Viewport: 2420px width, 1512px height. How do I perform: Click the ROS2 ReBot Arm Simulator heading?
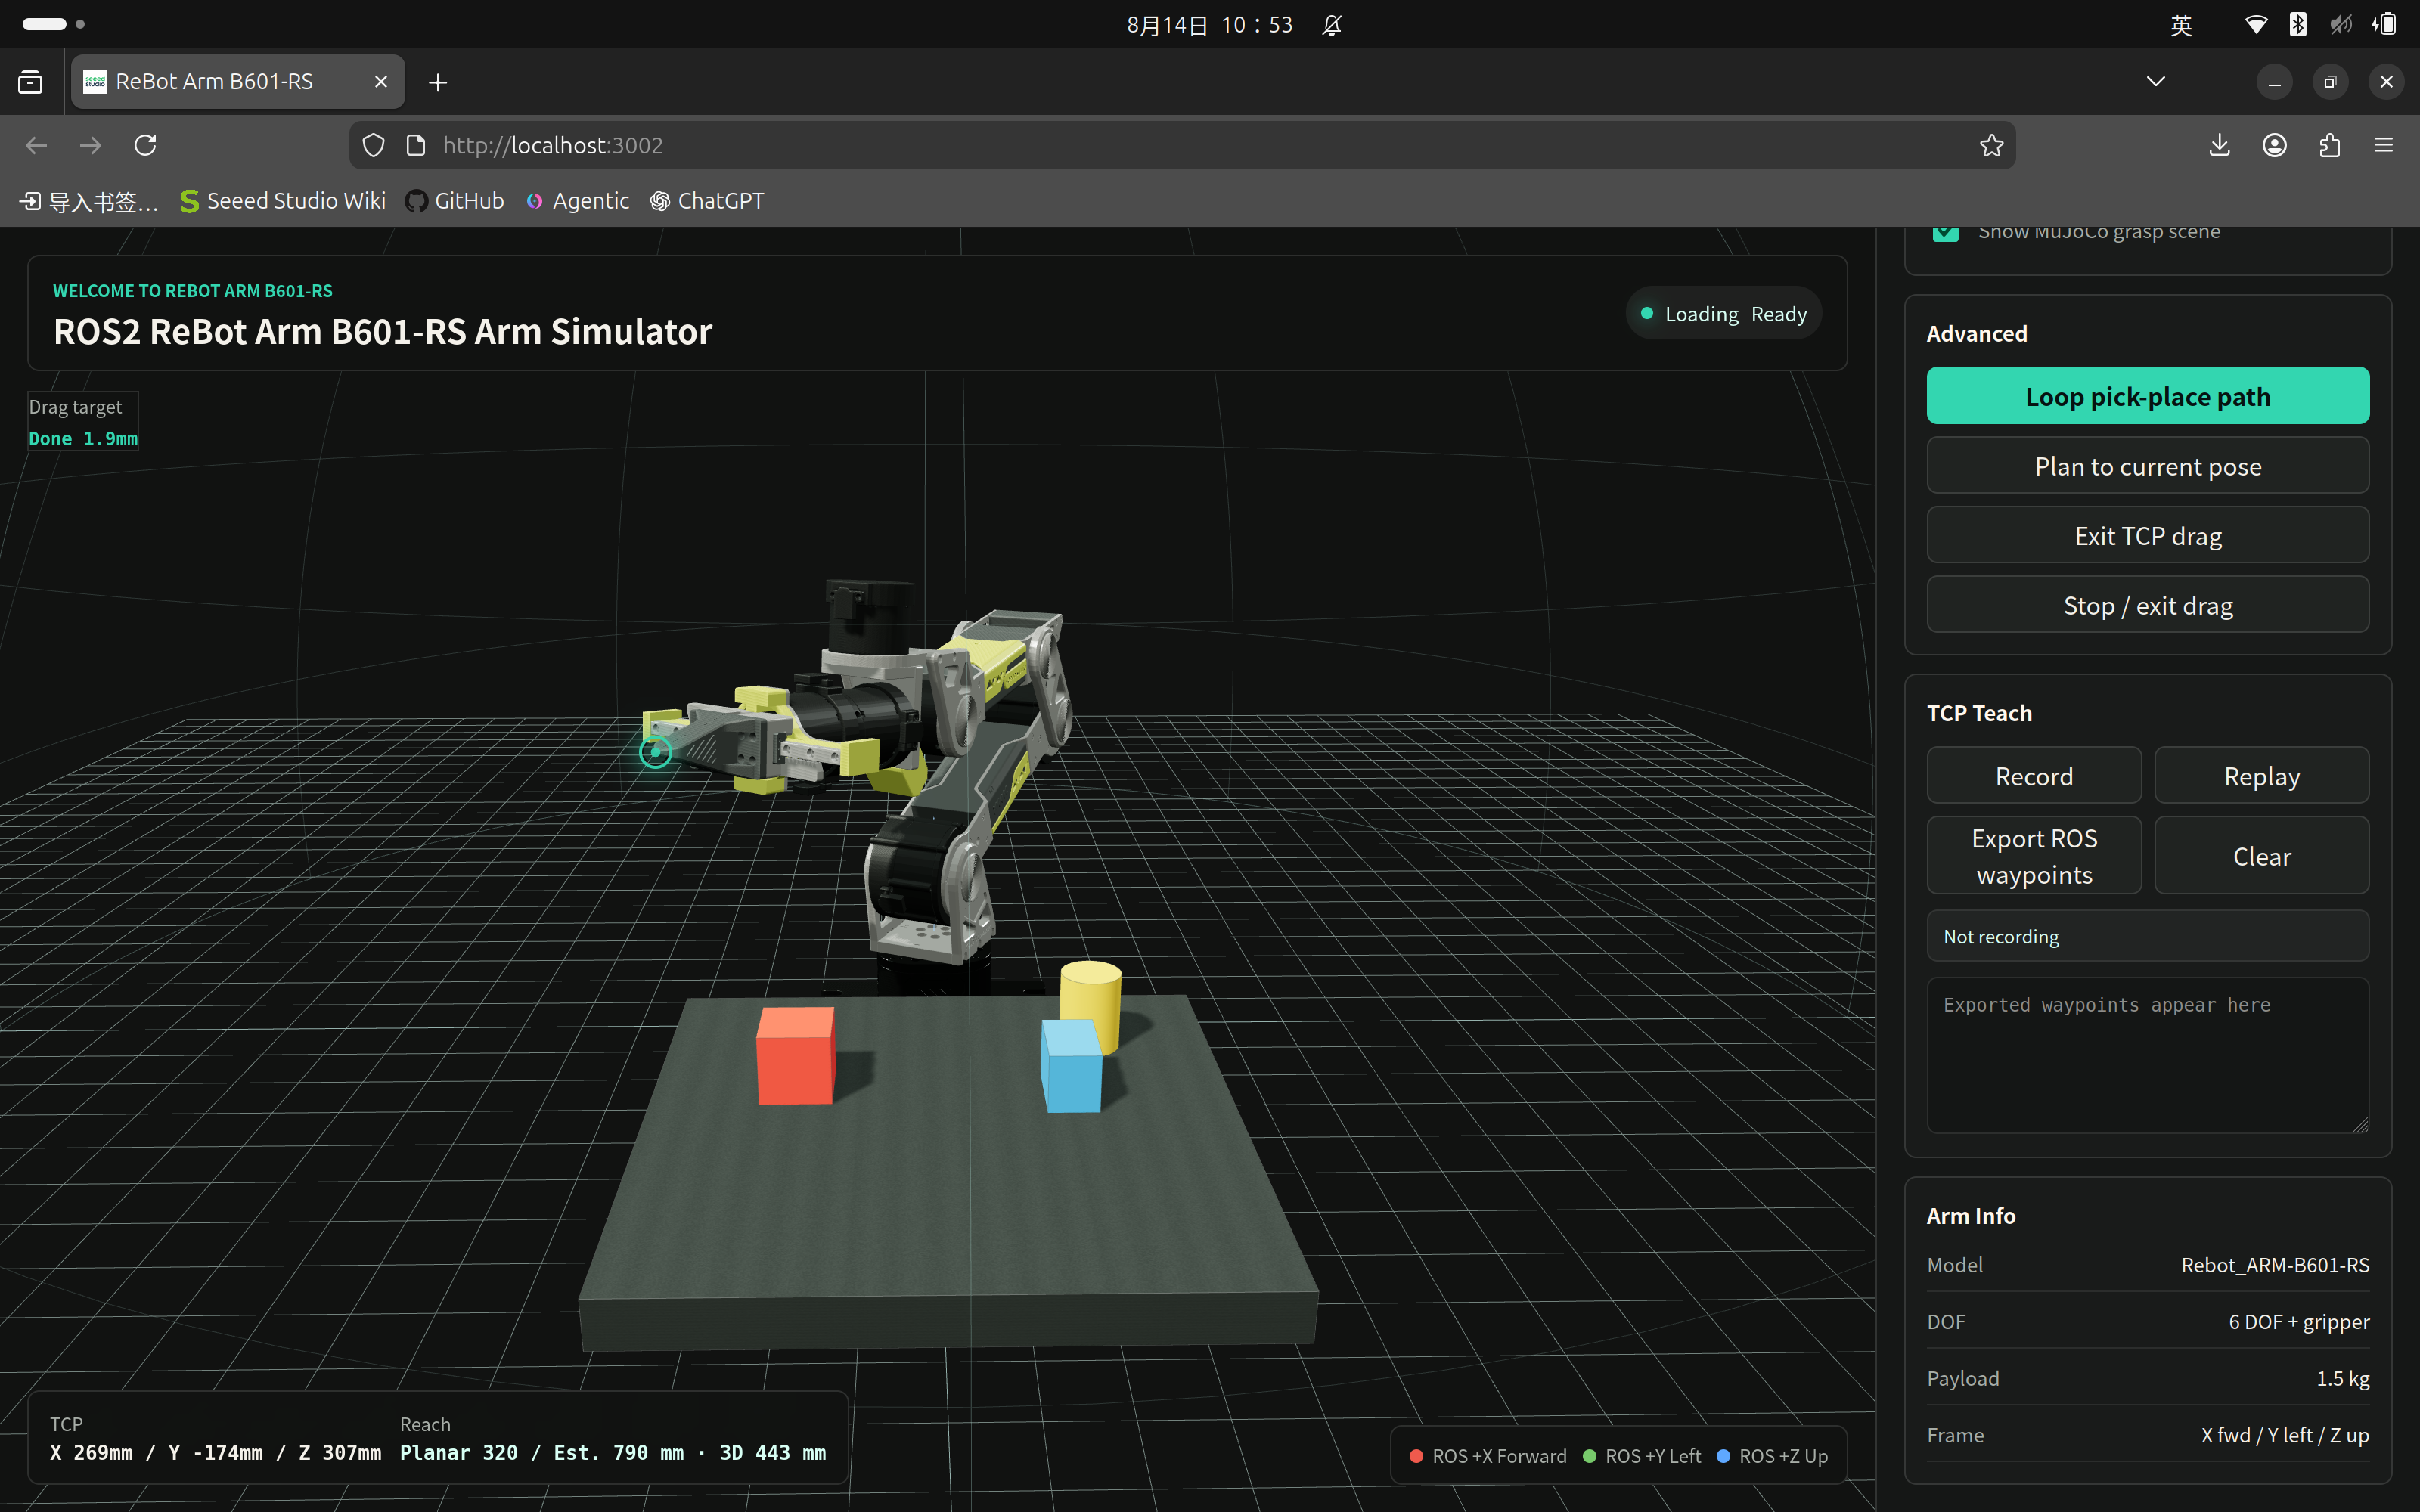[382, 331]
